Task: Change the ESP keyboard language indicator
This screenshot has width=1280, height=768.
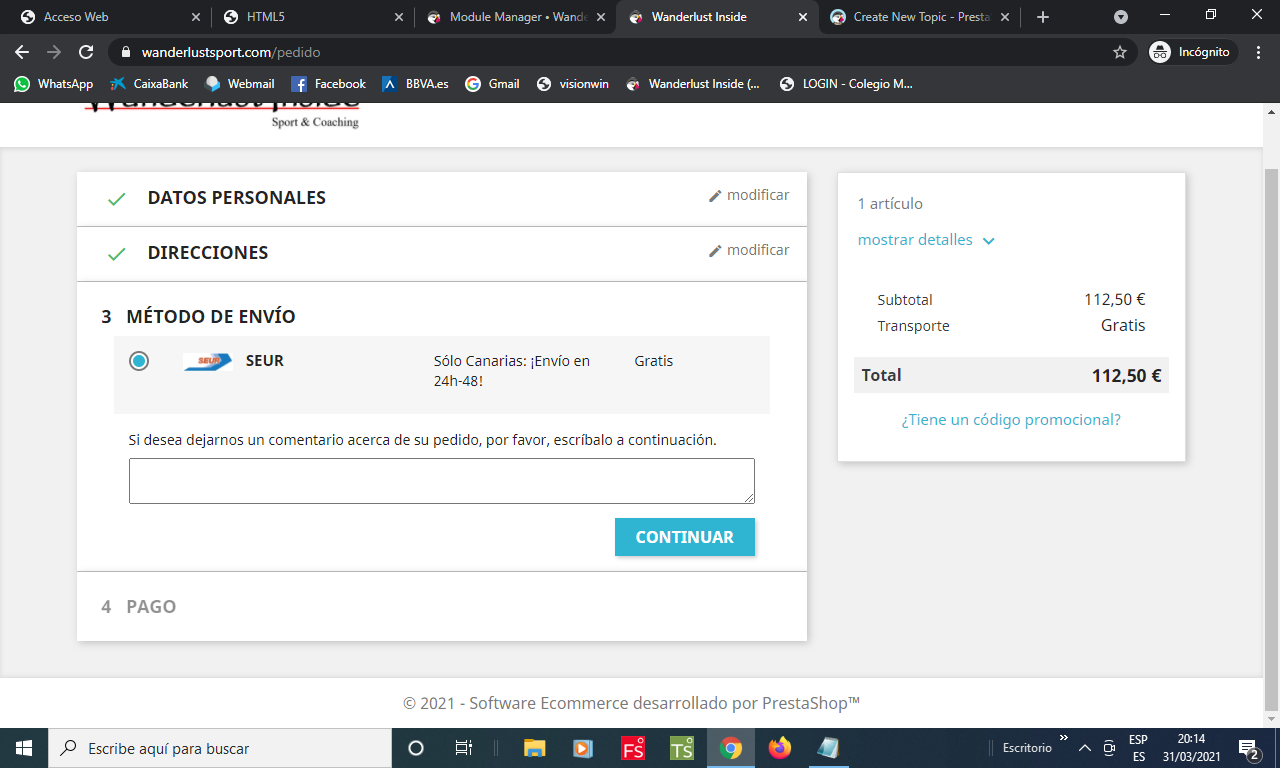Action: tap(1138, 748)
